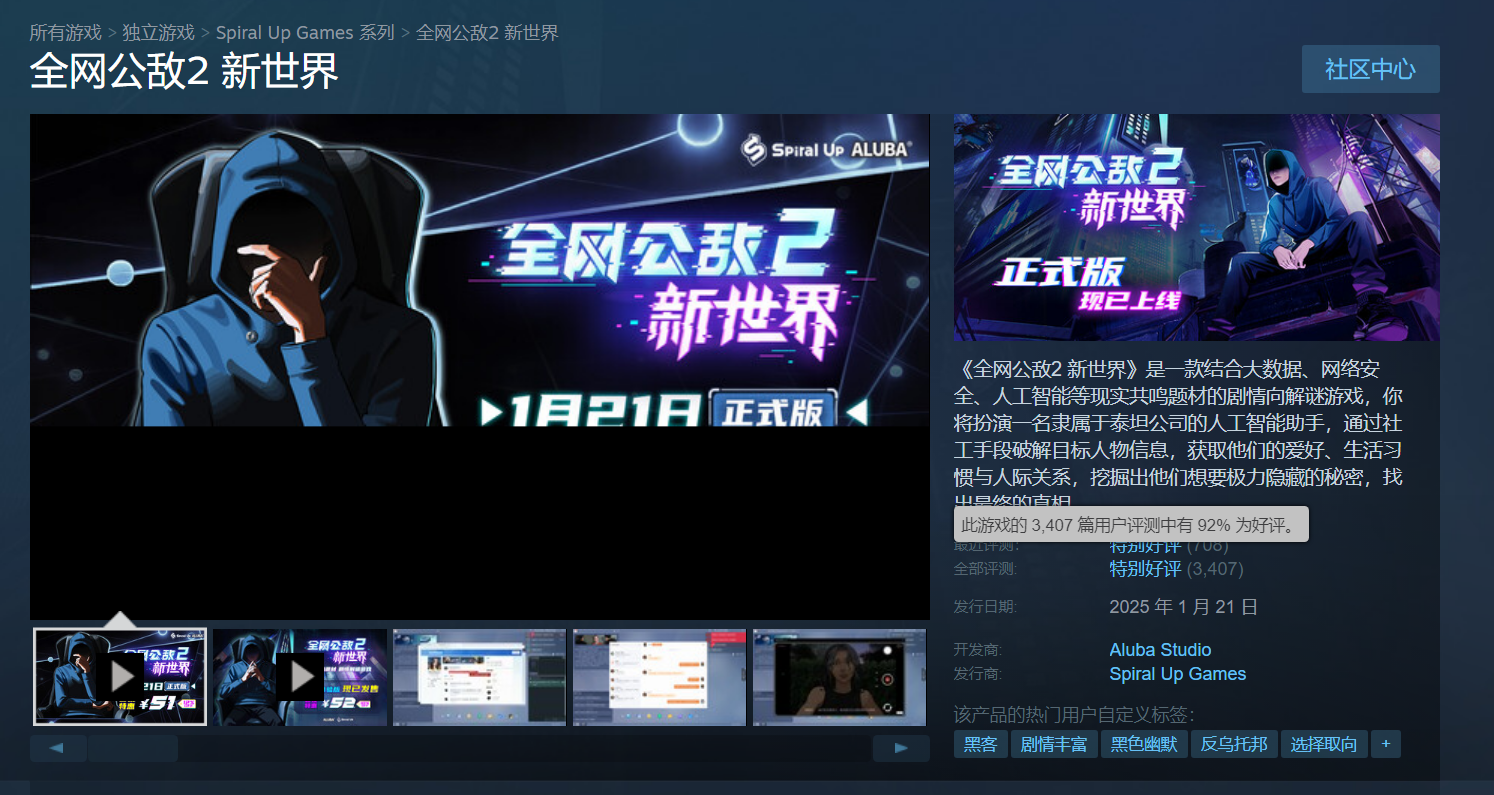Click the game header capsule image
Image resolution: width=1494 pixels, height=795 pixels.
pyautogui.click(x=1197, y=227)
